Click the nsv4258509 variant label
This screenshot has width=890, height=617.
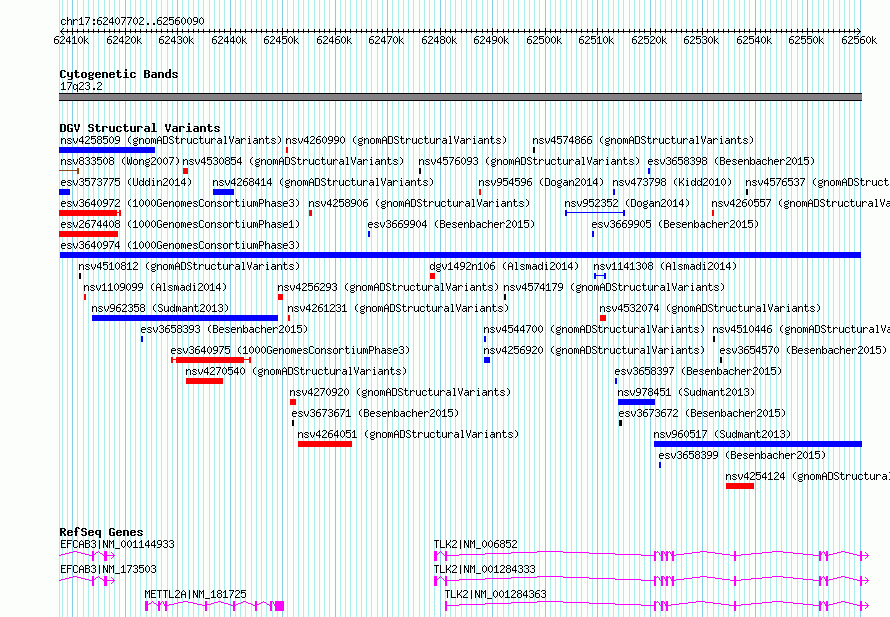coord(171,140)
